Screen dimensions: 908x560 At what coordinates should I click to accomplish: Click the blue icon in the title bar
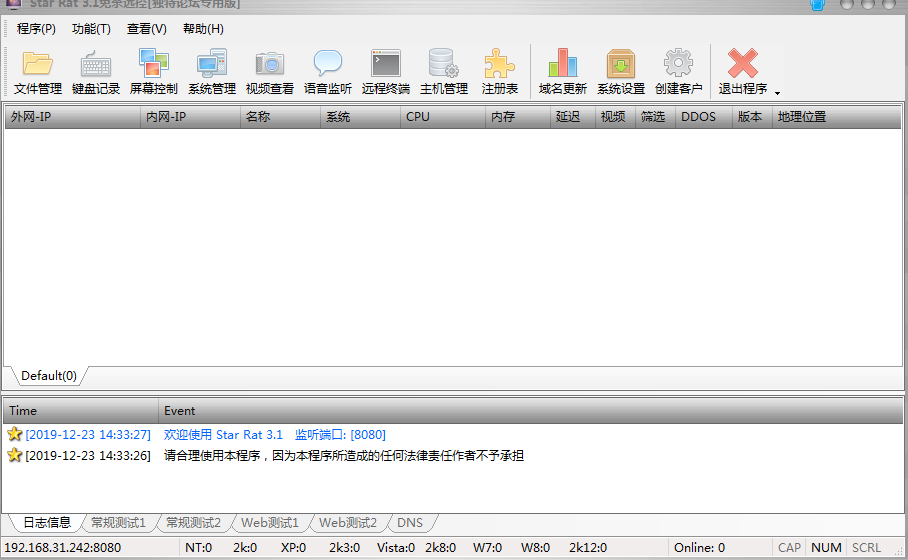tap(818, 5)
